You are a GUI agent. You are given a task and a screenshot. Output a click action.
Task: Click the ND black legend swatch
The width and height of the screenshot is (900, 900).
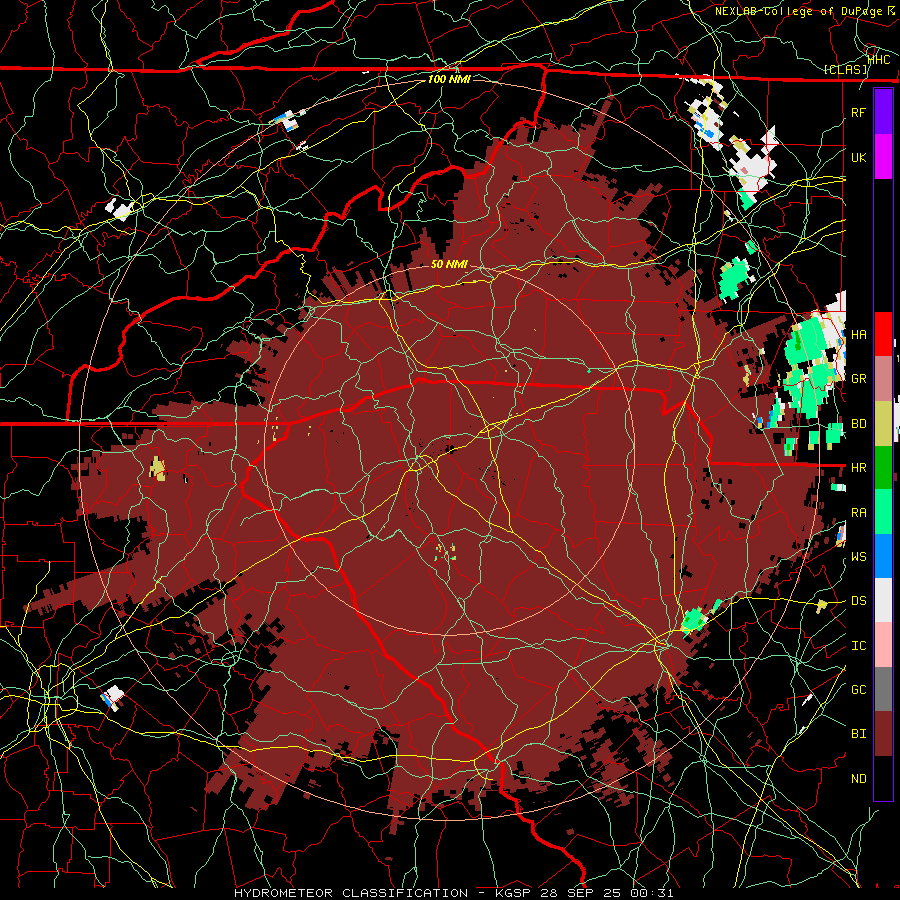pyautogui.click(x=883, y=778)
